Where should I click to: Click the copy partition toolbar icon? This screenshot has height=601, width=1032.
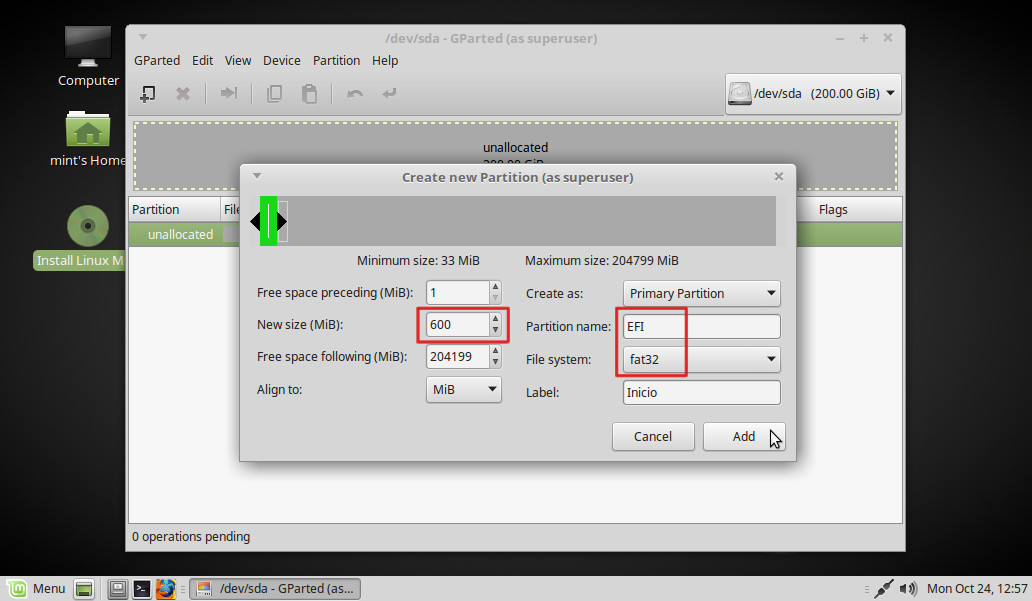[274, 93]
